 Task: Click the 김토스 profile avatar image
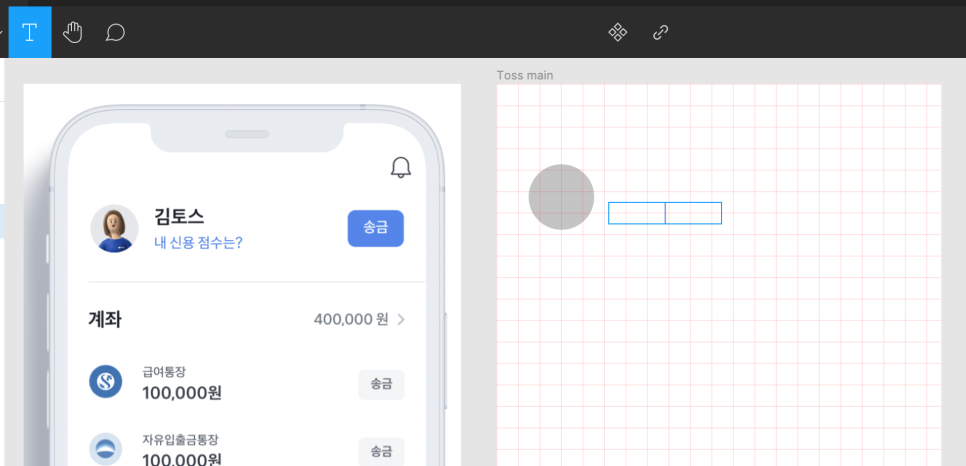point(115,229)
